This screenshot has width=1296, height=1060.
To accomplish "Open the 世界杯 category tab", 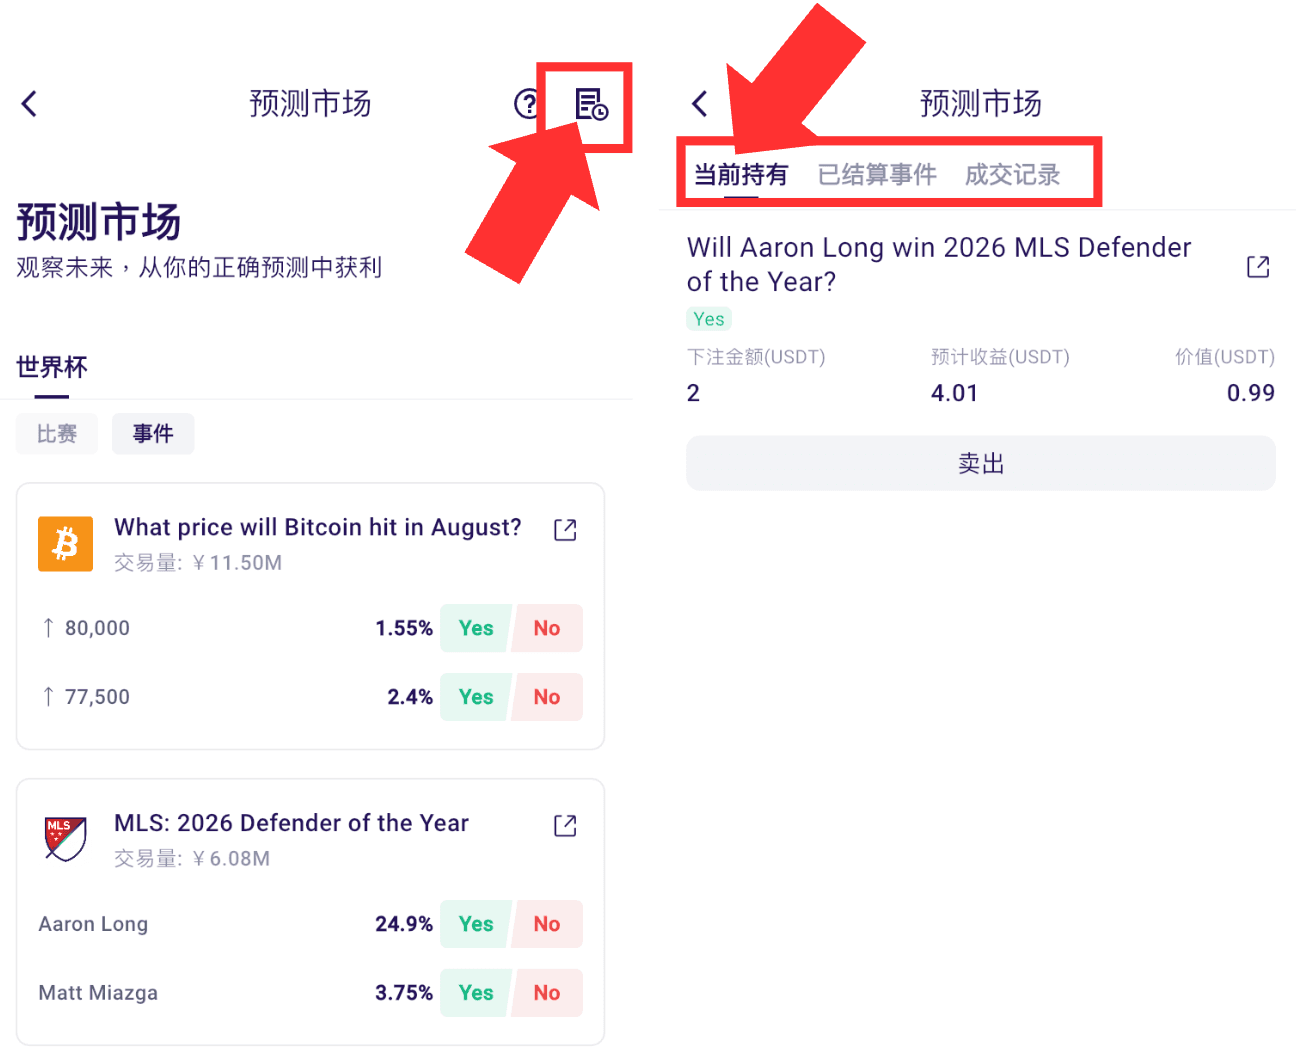I will 52,367.
